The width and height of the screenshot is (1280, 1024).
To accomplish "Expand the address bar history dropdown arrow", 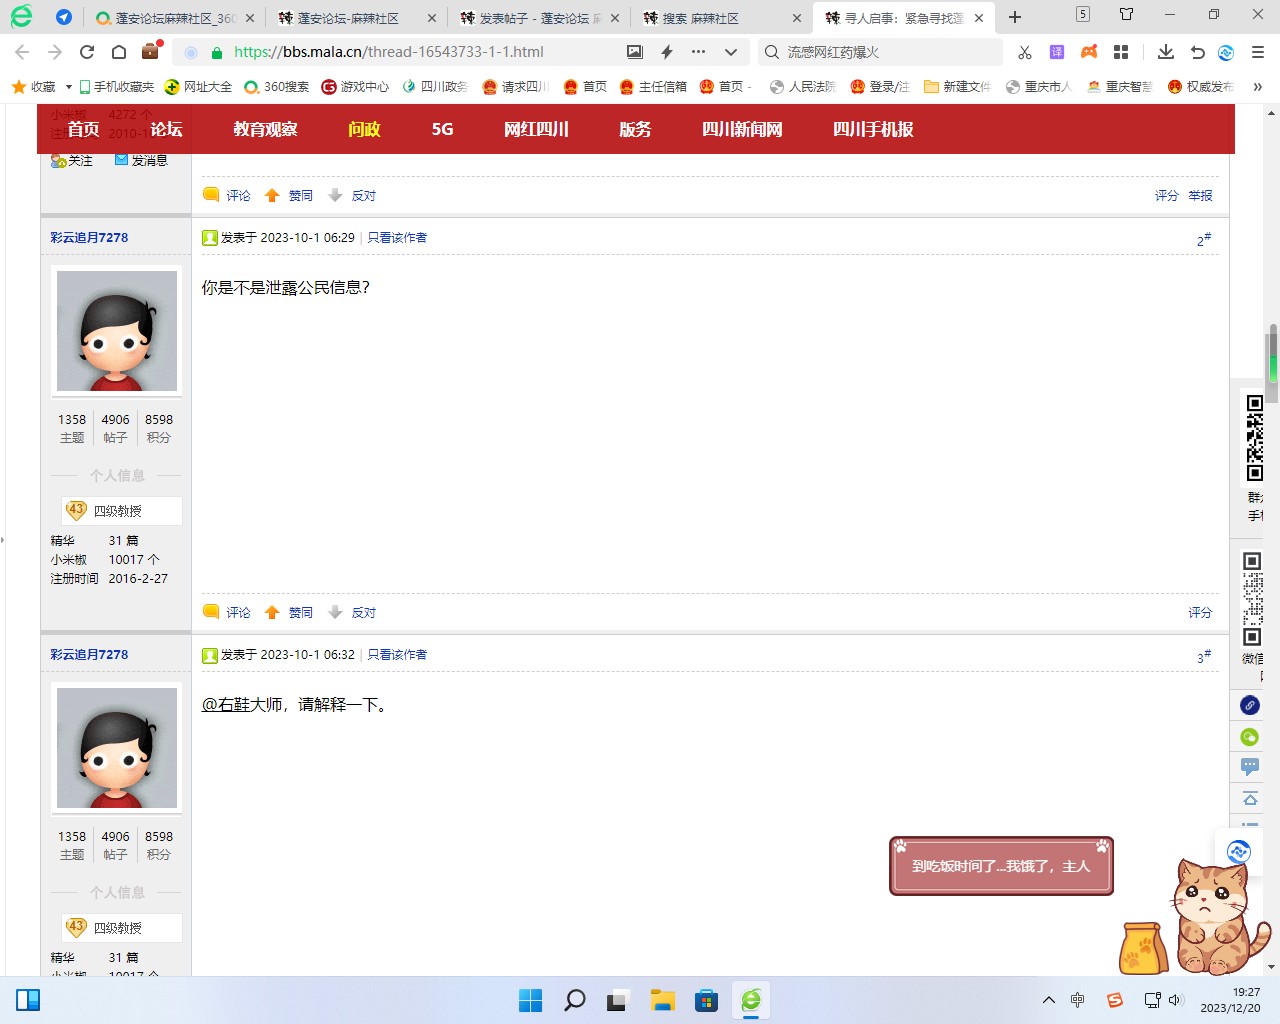I will 731,52.
